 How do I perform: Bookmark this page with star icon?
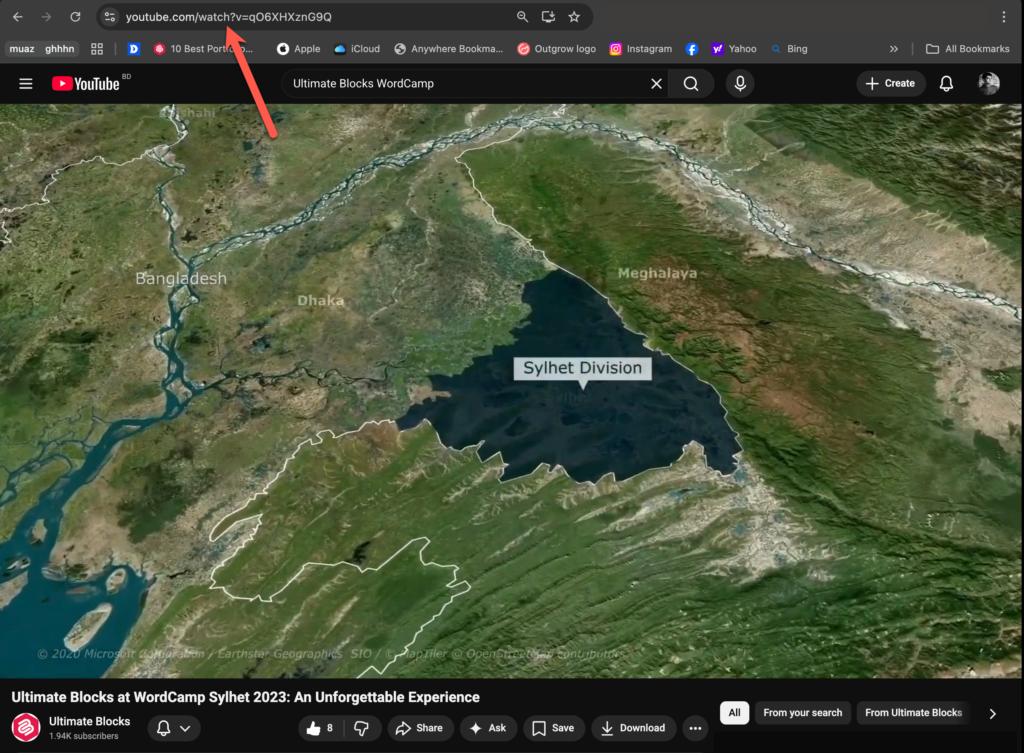point(574,17)
